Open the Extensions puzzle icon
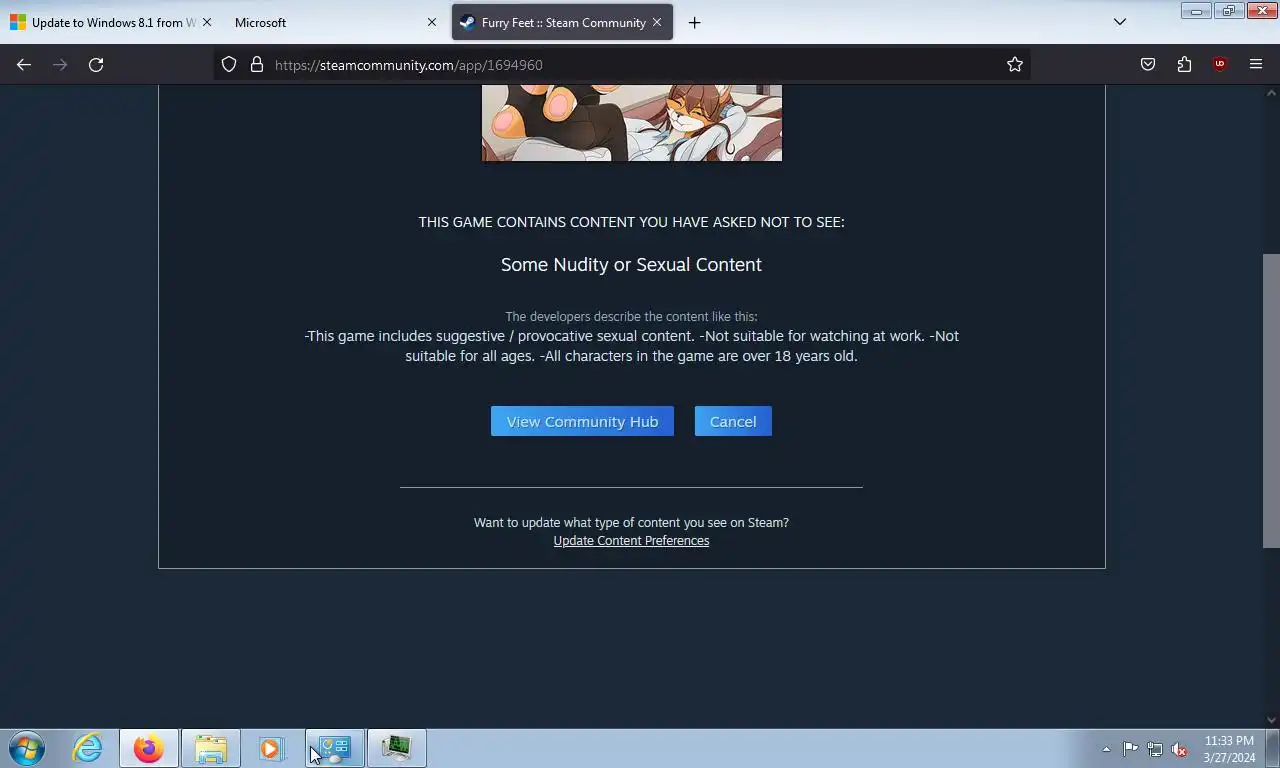1280x768 pixels. pyautogui.click(x=1184, y=64)
